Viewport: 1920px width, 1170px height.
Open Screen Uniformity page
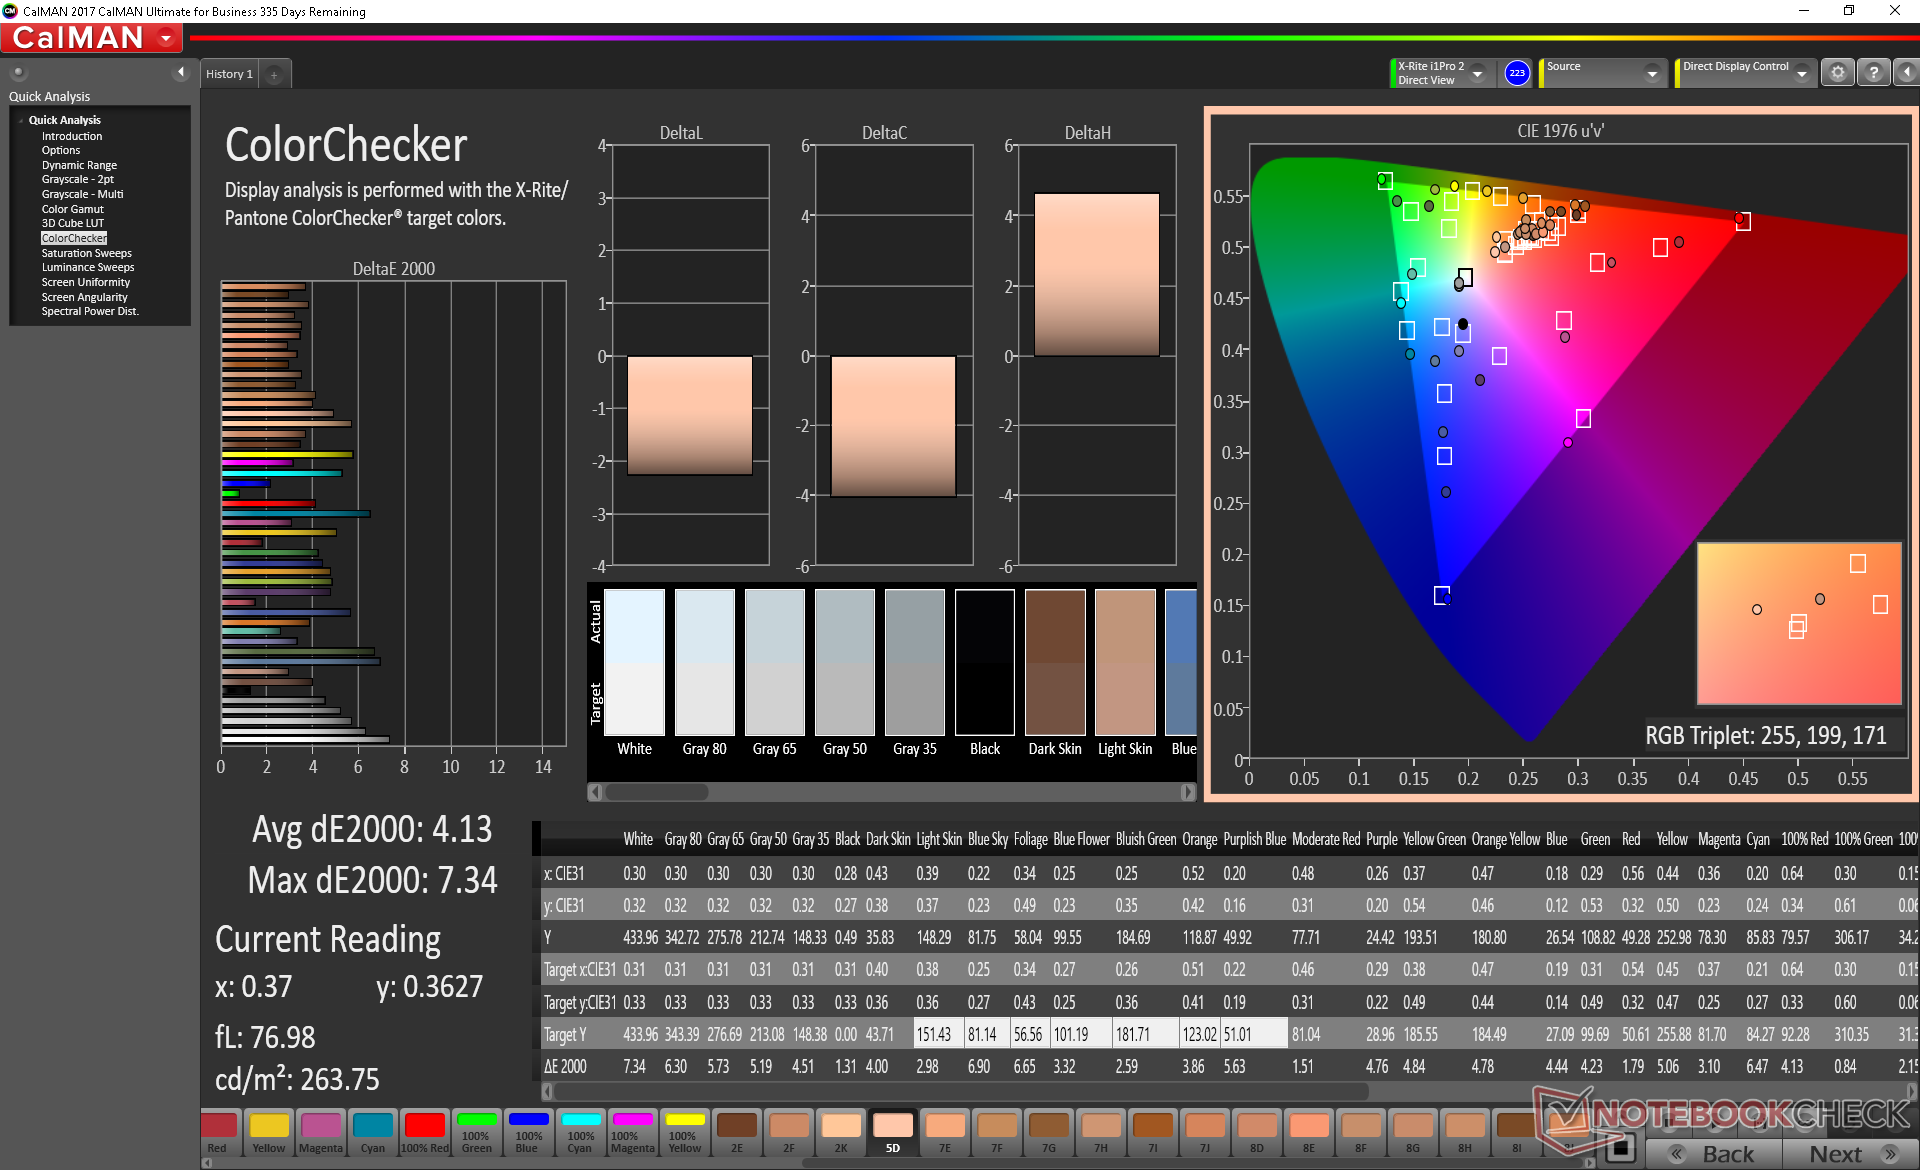[x=86, y=282]
